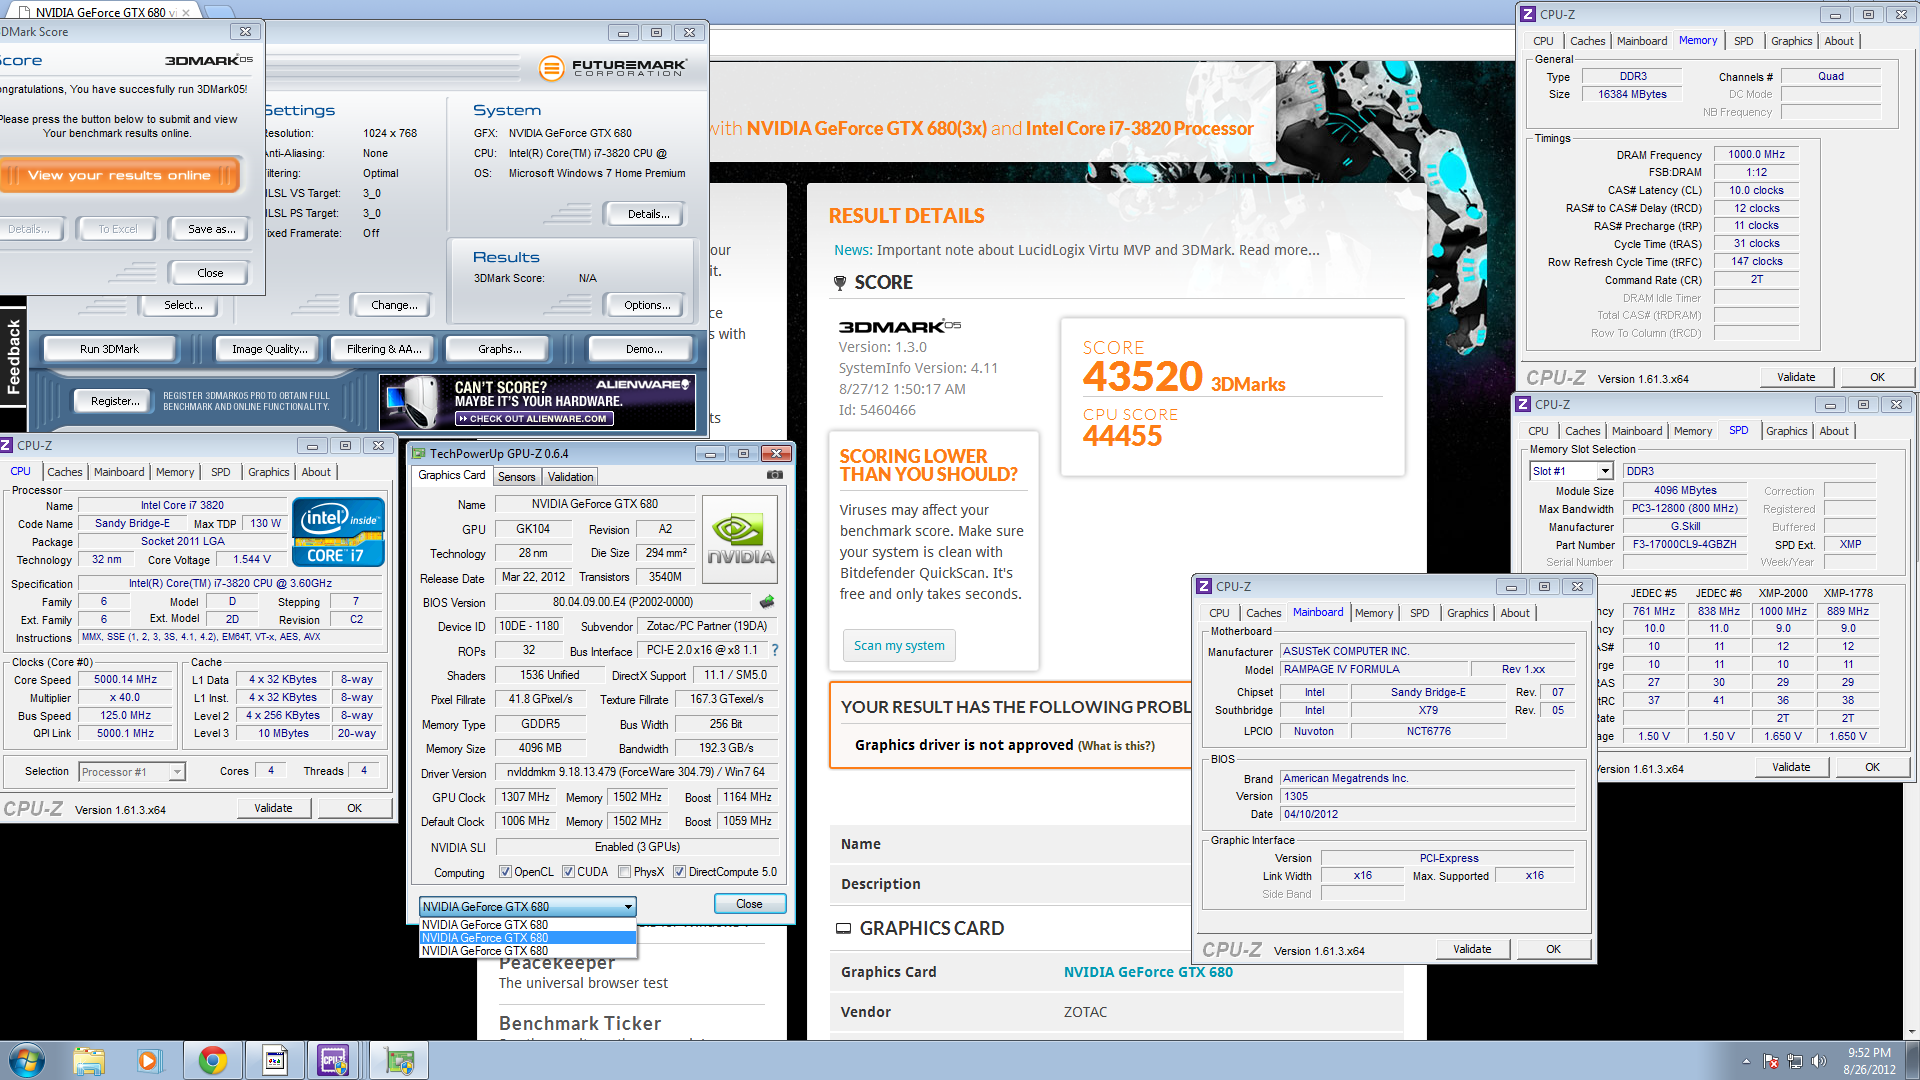1920x1080 pixels.
Task: Click the 43520 3DMarks score value
Action: point(1184,377)
